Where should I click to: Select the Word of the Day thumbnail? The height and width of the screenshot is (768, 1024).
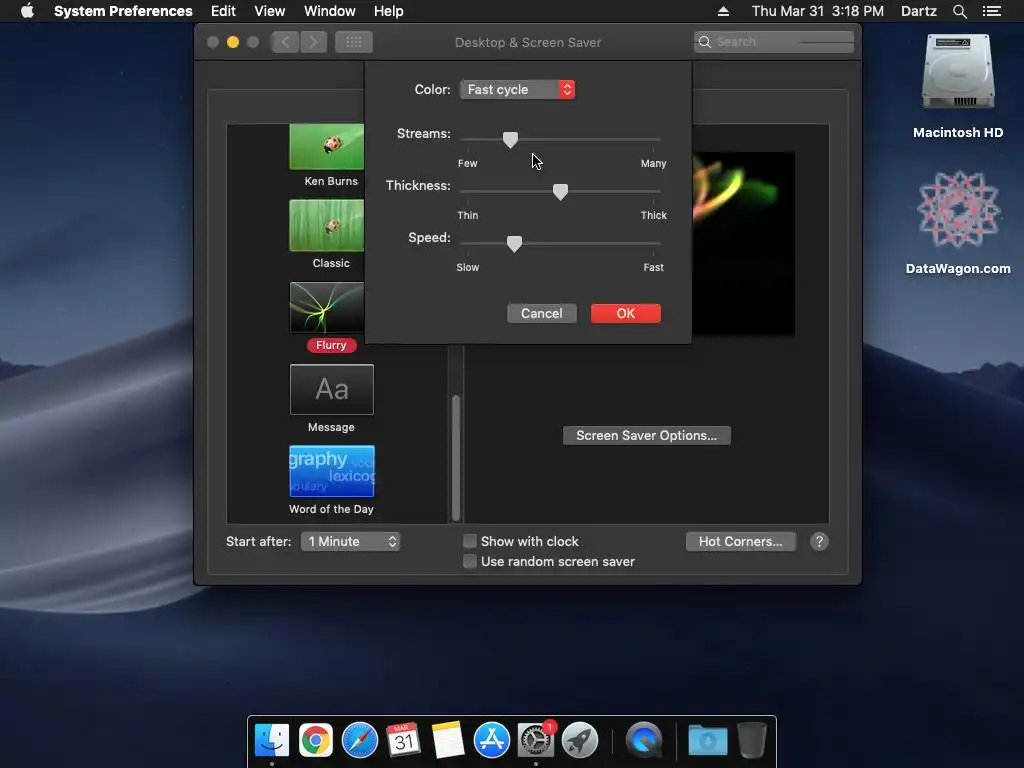click(332, 472)
